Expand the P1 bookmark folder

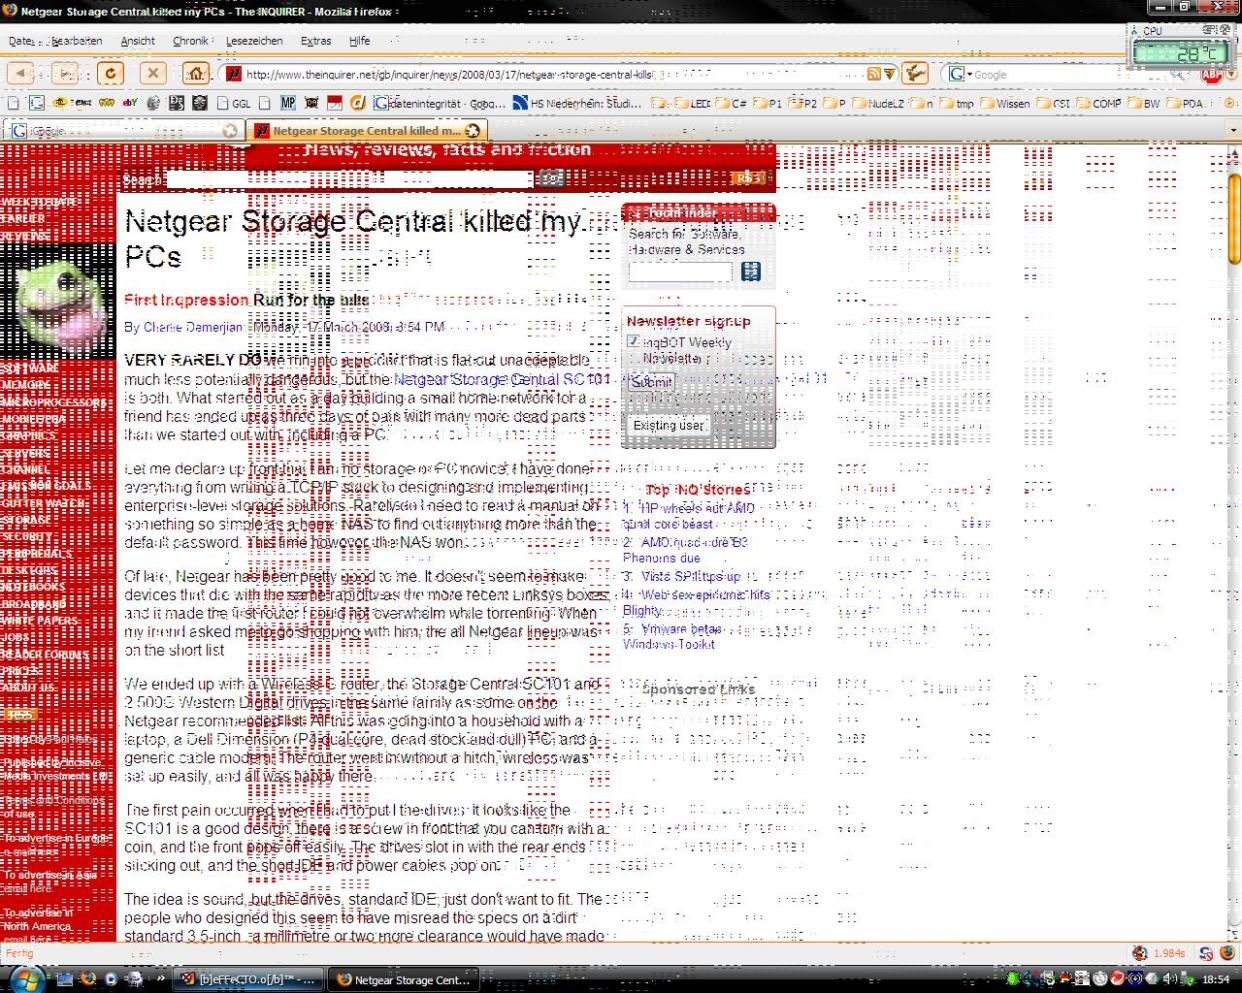tap(768, 103)
